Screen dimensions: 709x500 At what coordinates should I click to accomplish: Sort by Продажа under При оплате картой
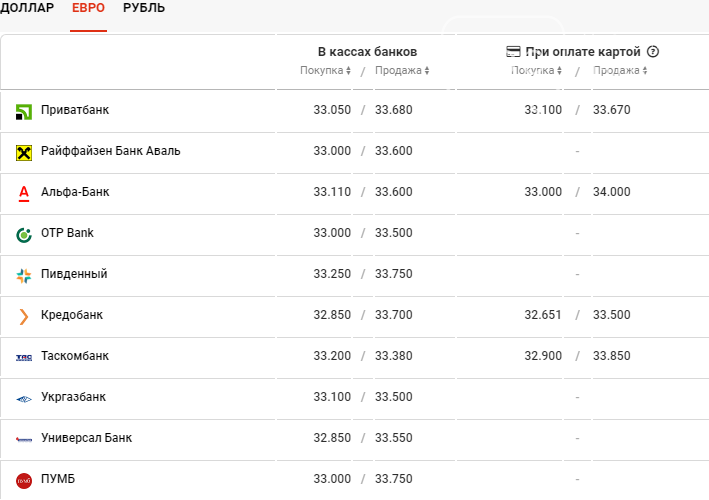point(620,71)
